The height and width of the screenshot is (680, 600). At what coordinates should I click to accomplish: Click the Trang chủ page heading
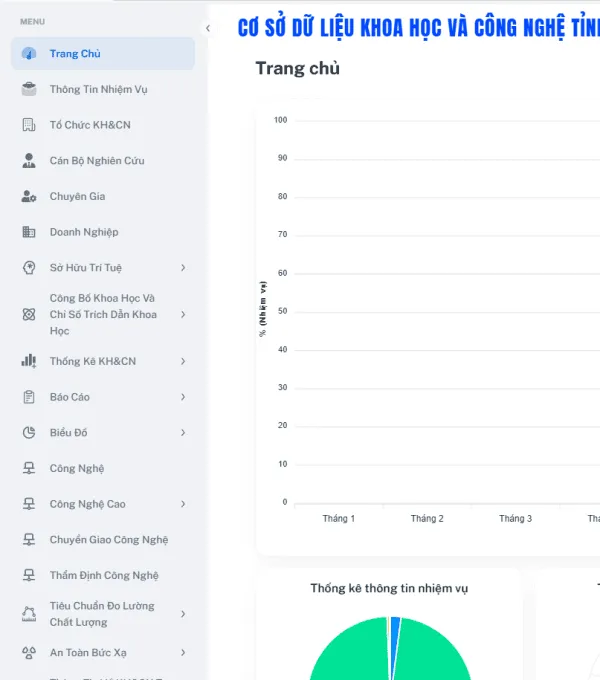(x=297, y=69)
